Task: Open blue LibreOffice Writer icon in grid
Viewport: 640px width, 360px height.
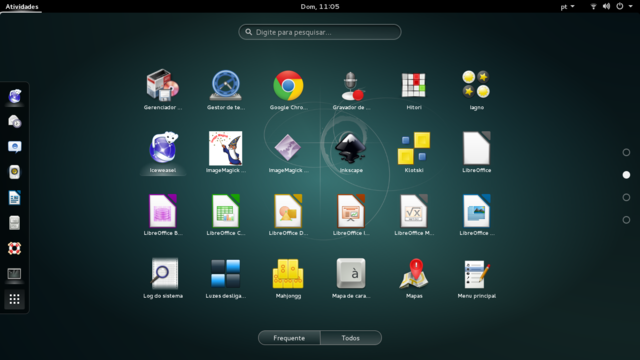Action: [476, 211]
